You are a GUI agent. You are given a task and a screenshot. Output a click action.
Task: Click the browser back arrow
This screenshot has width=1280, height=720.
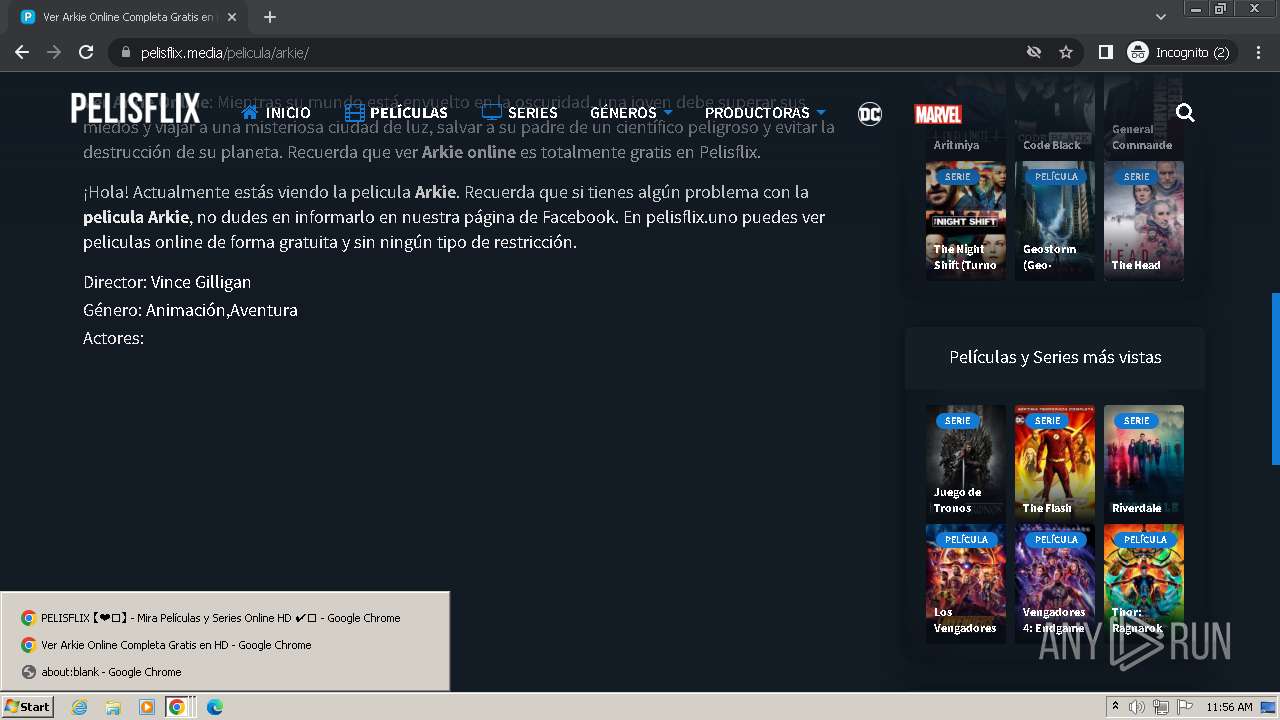[x=22, y=52]
